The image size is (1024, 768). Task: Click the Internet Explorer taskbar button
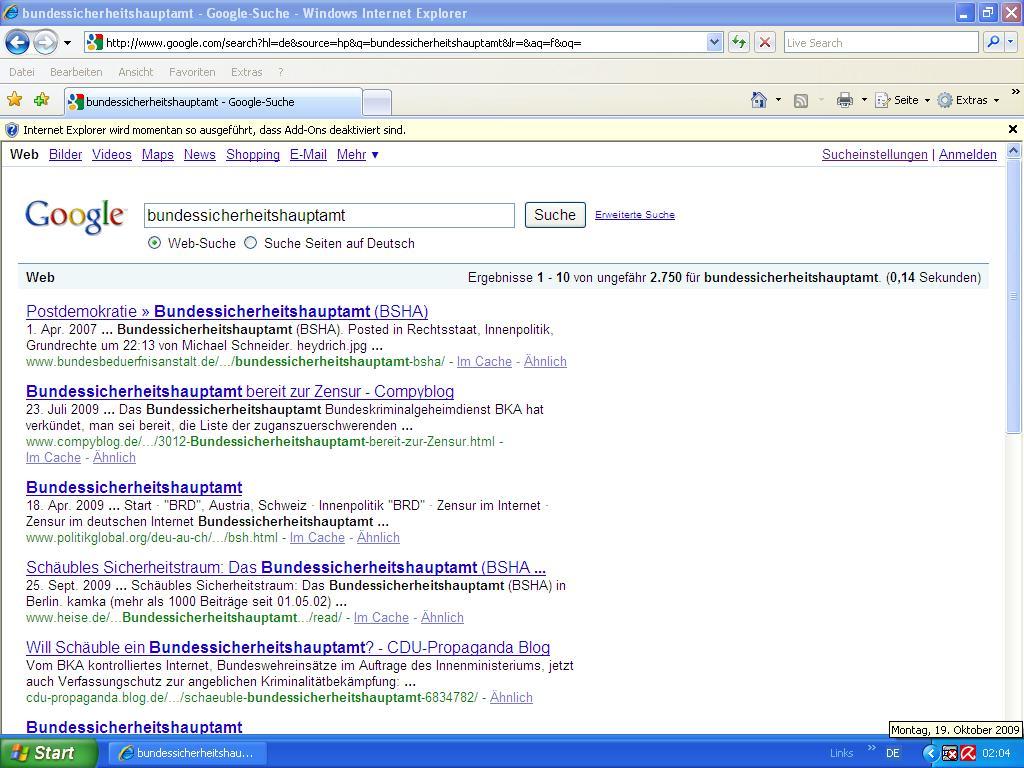[187, 753]
